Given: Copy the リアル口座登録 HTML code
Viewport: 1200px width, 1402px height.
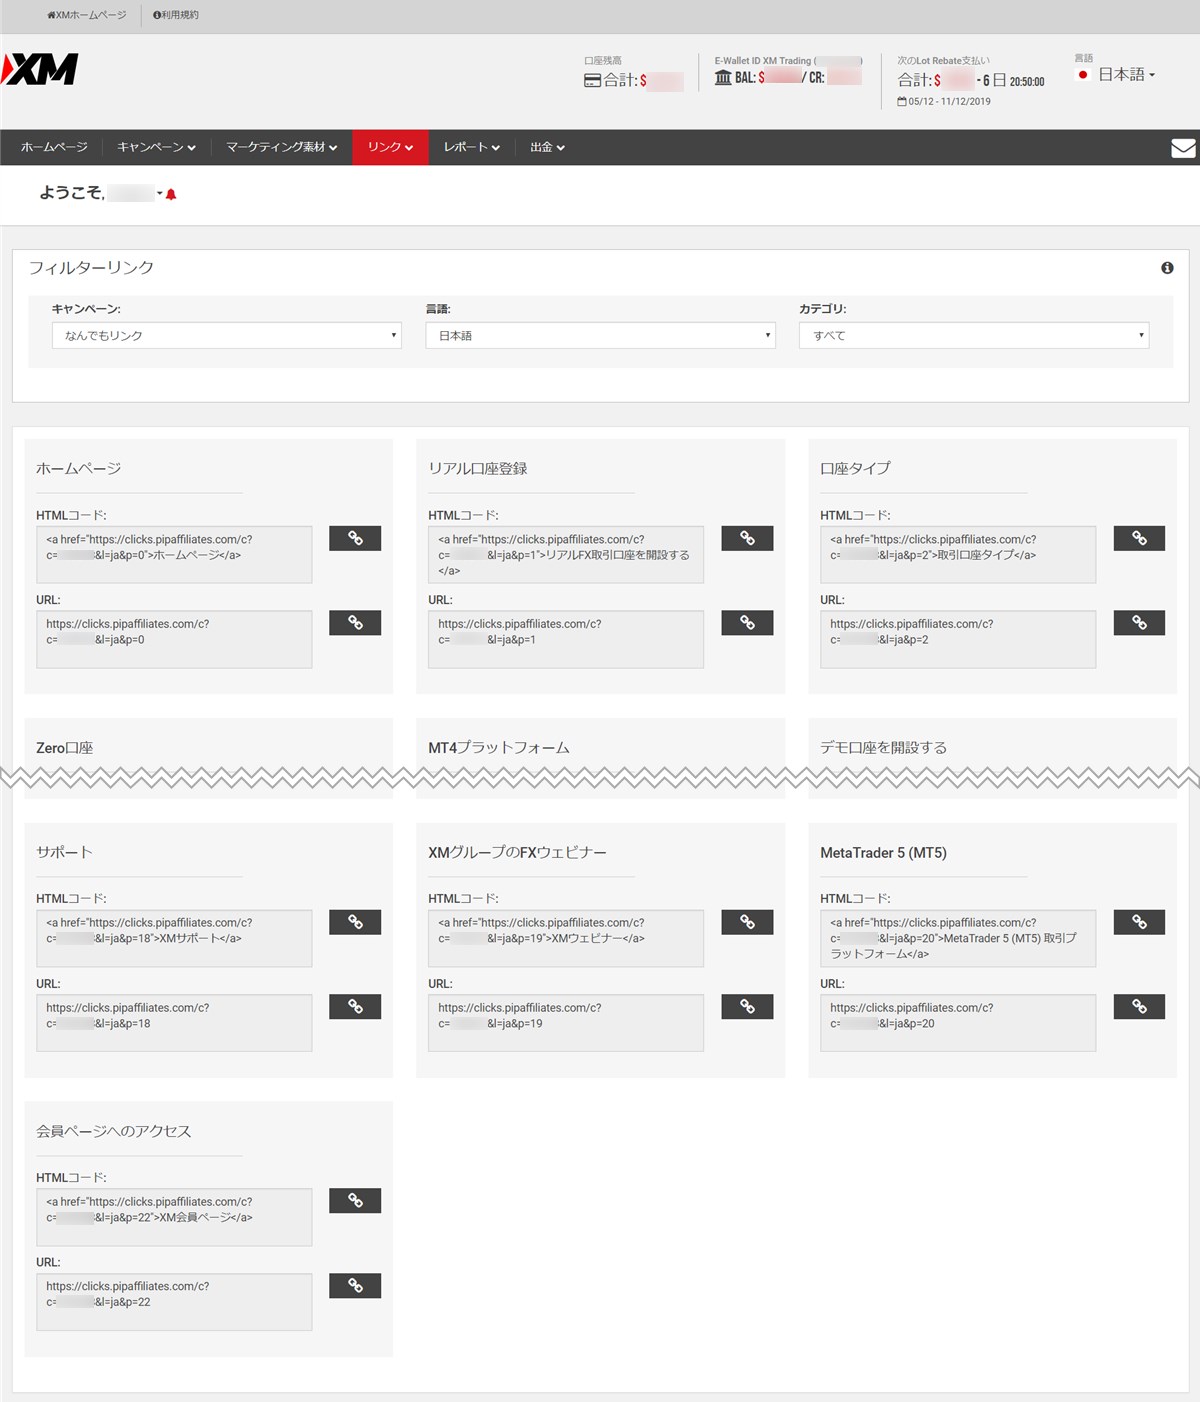Looking at the screenshot, I should [747, 538].
